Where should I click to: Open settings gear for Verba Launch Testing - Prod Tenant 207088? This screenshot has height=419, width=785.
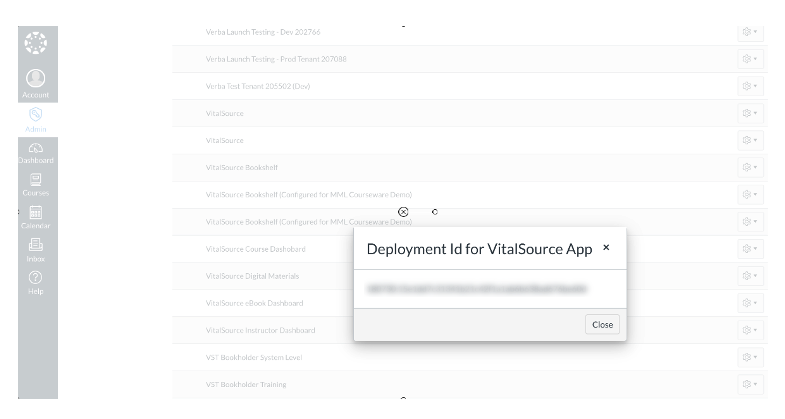pos(750,59)
